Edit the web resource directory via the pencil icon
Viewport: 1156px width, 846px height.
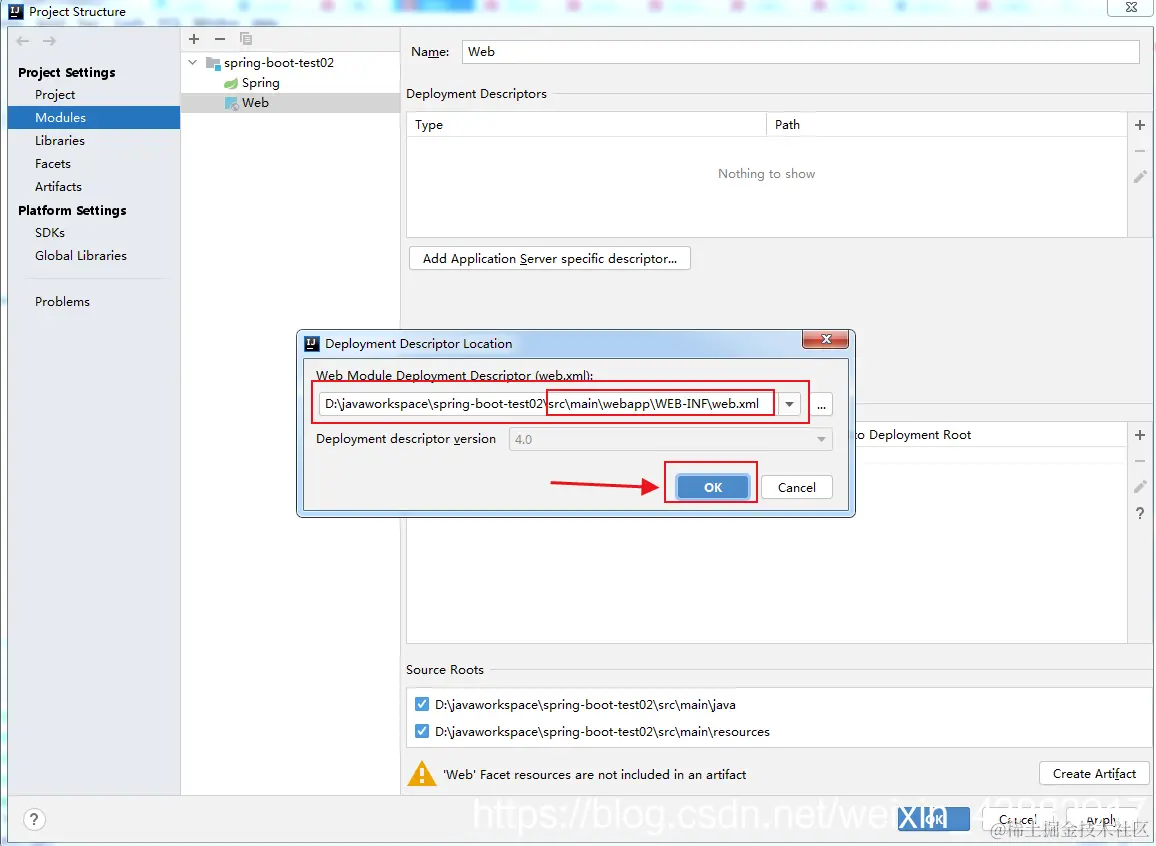tap(1140, 486)
